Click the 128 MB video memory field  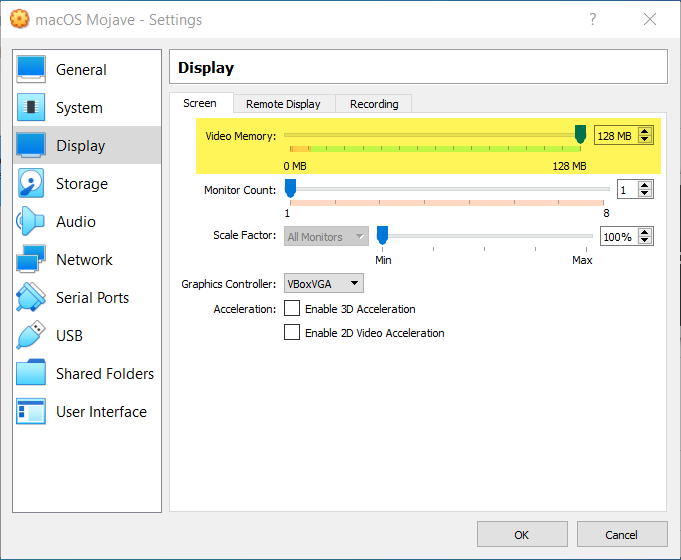(616, 136)
